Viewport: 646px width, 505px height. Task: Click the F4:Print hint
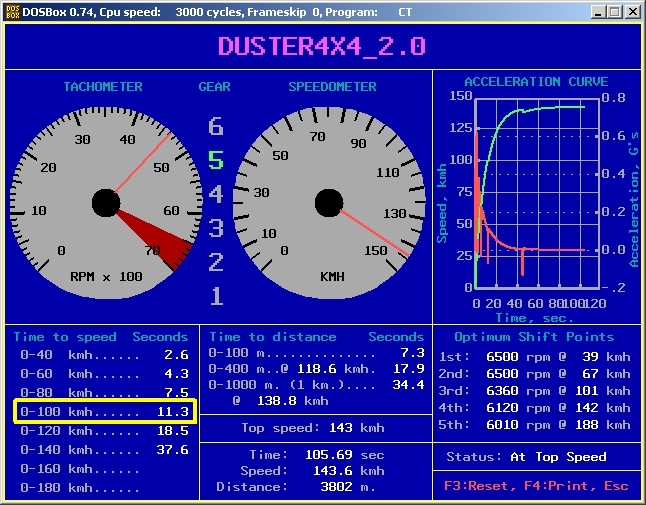[x=556, y=486]
